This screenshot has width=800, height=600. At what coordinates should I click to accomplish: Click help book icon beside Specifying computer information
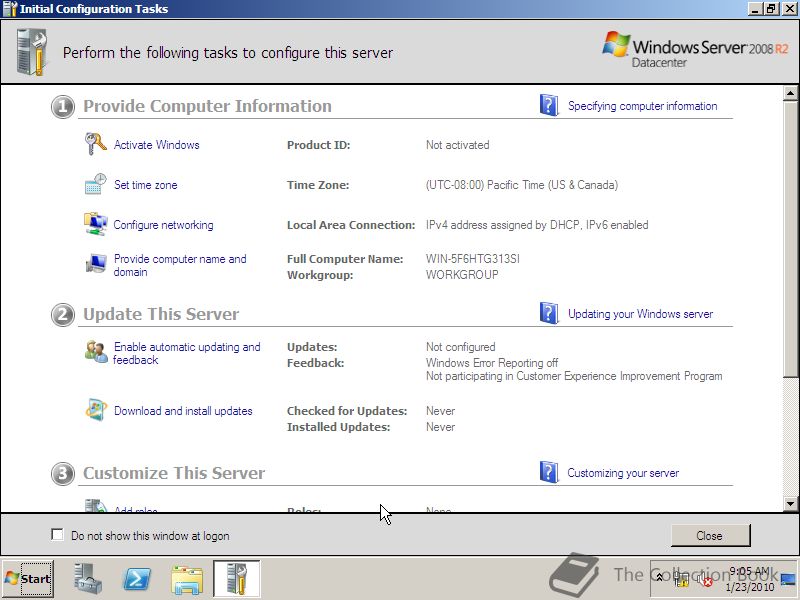[x=549, y=105]
